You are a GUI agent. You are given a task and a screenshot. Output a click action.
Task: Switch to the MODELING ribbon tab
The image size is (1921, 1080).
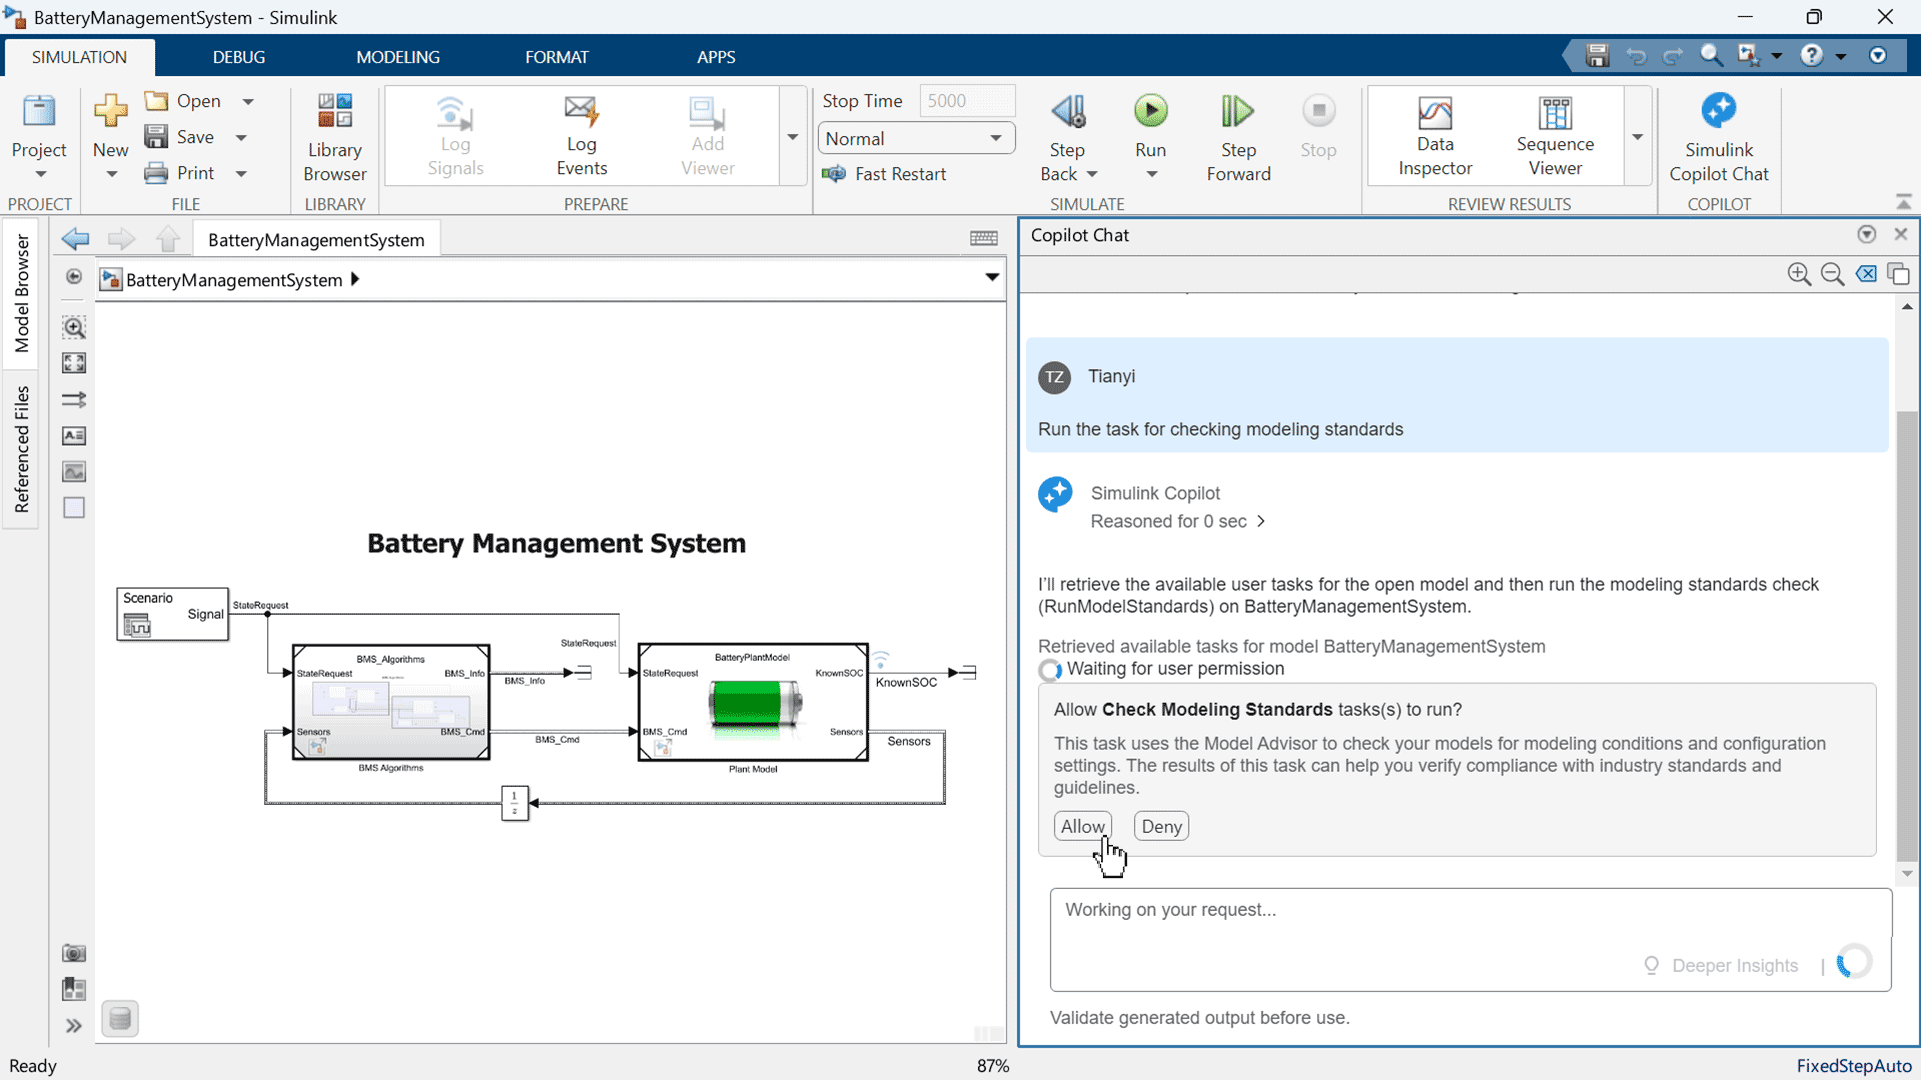click(x=397, y=57)
